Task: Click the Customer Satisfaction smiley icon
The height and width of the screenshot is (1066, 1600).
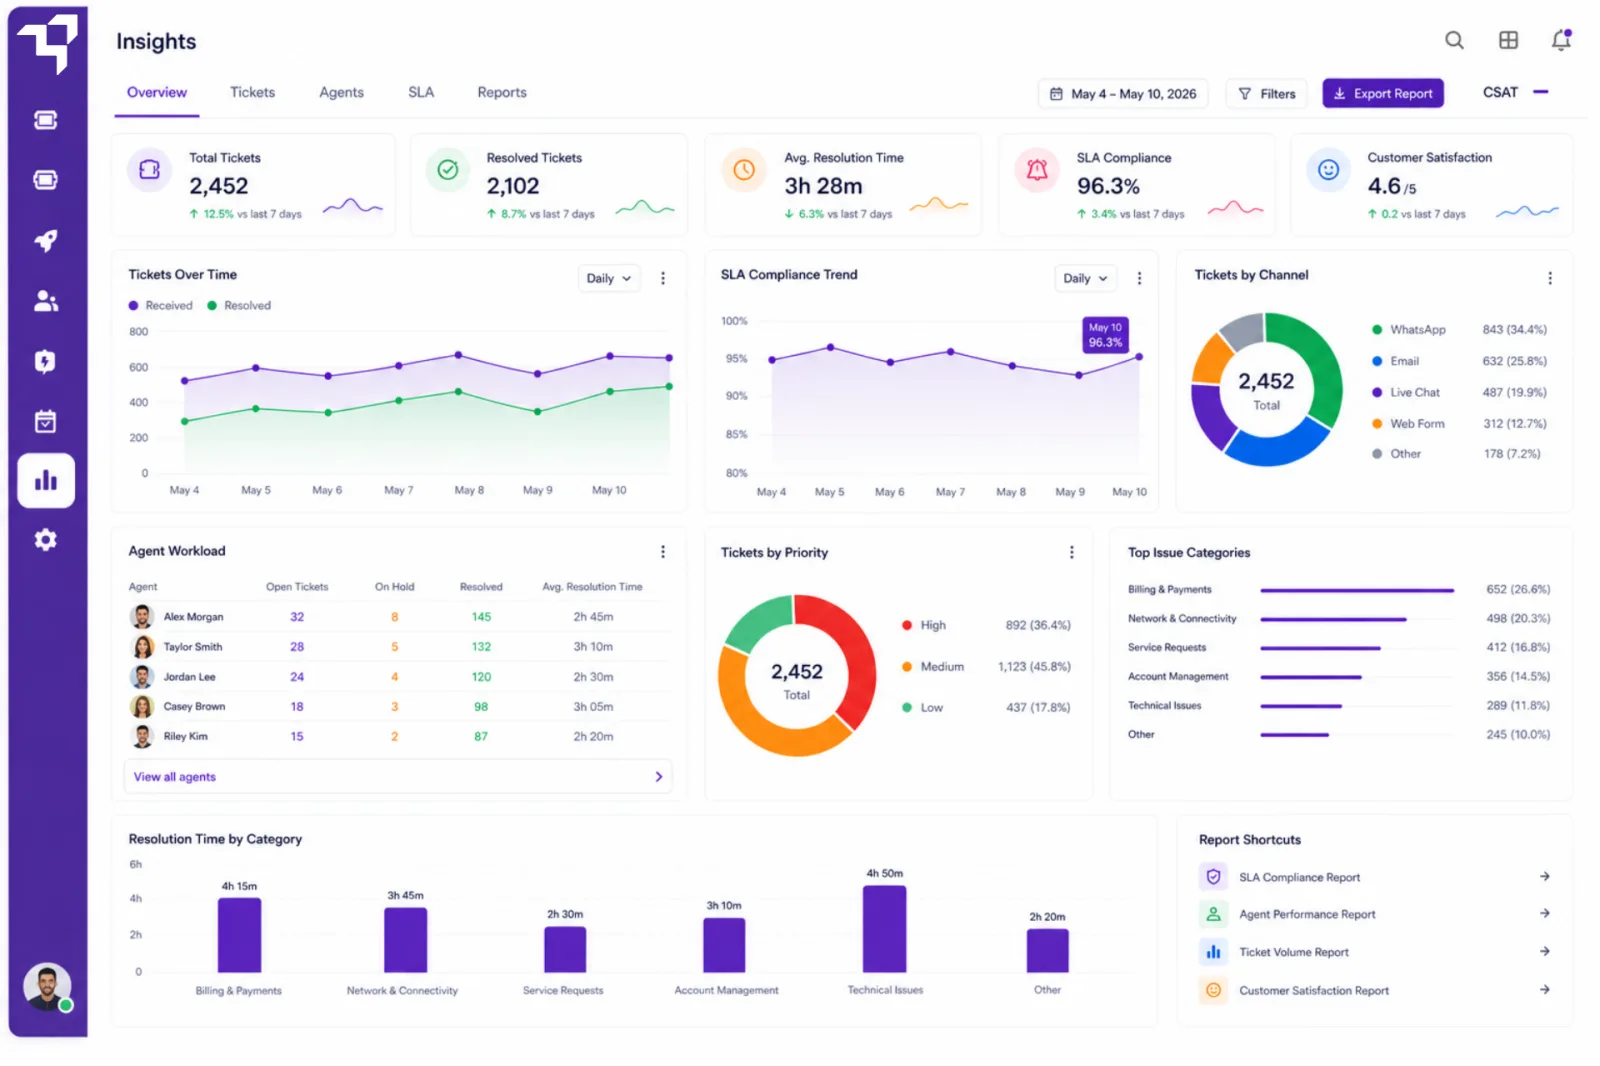Action: click(x=1328, y=170)
